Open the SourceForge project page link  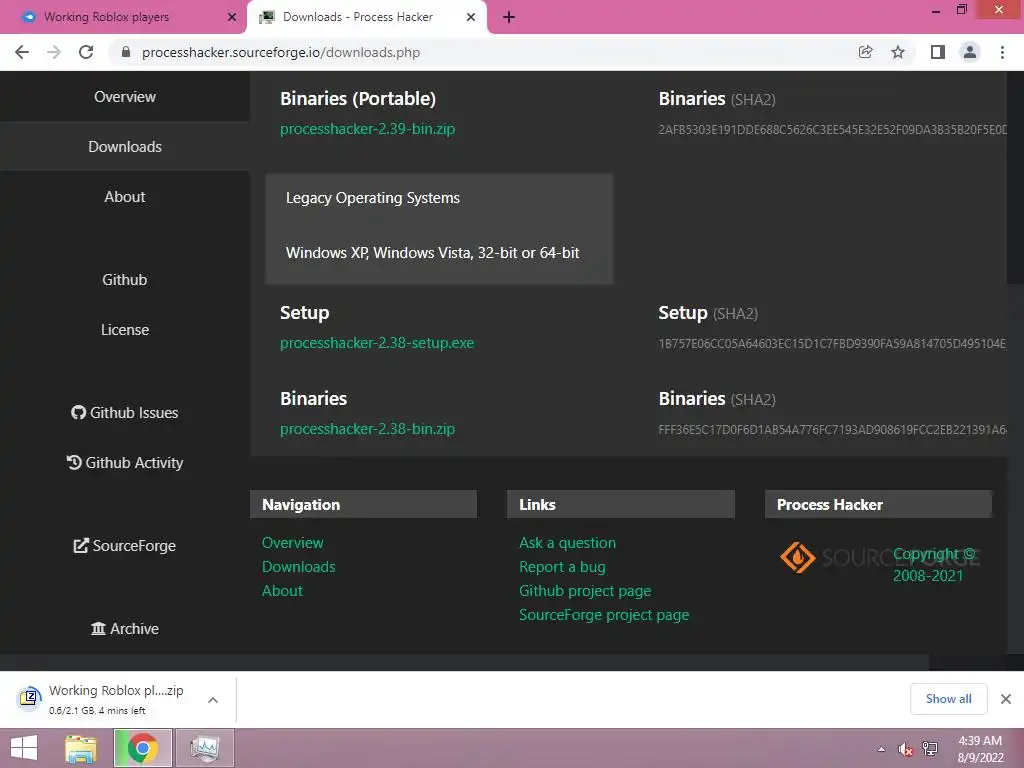pyautogui.click(x=604, y=615)
